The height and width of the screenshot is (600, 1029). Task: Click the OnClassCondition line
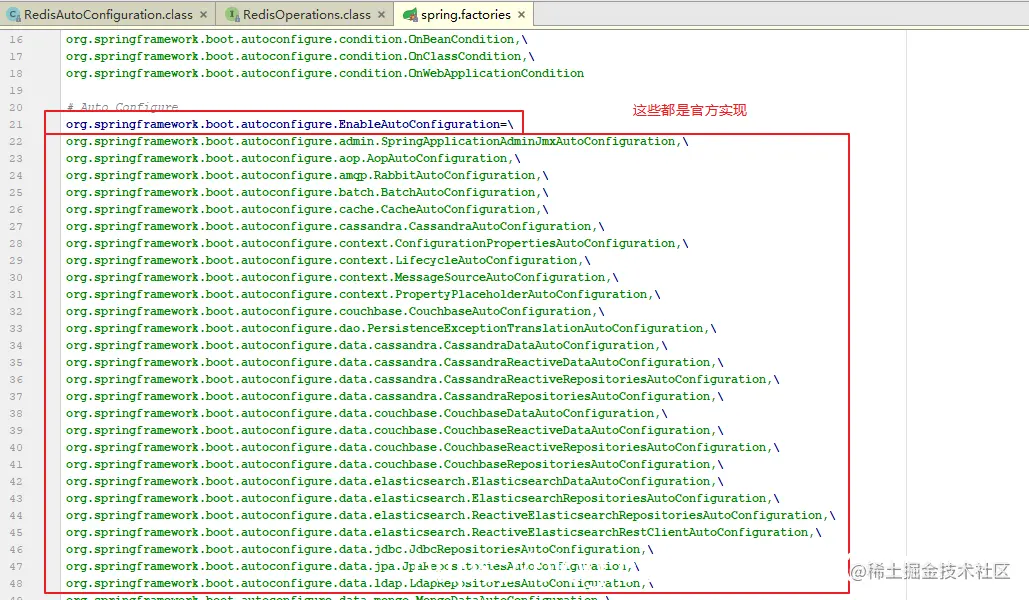[x=300, y=56]
